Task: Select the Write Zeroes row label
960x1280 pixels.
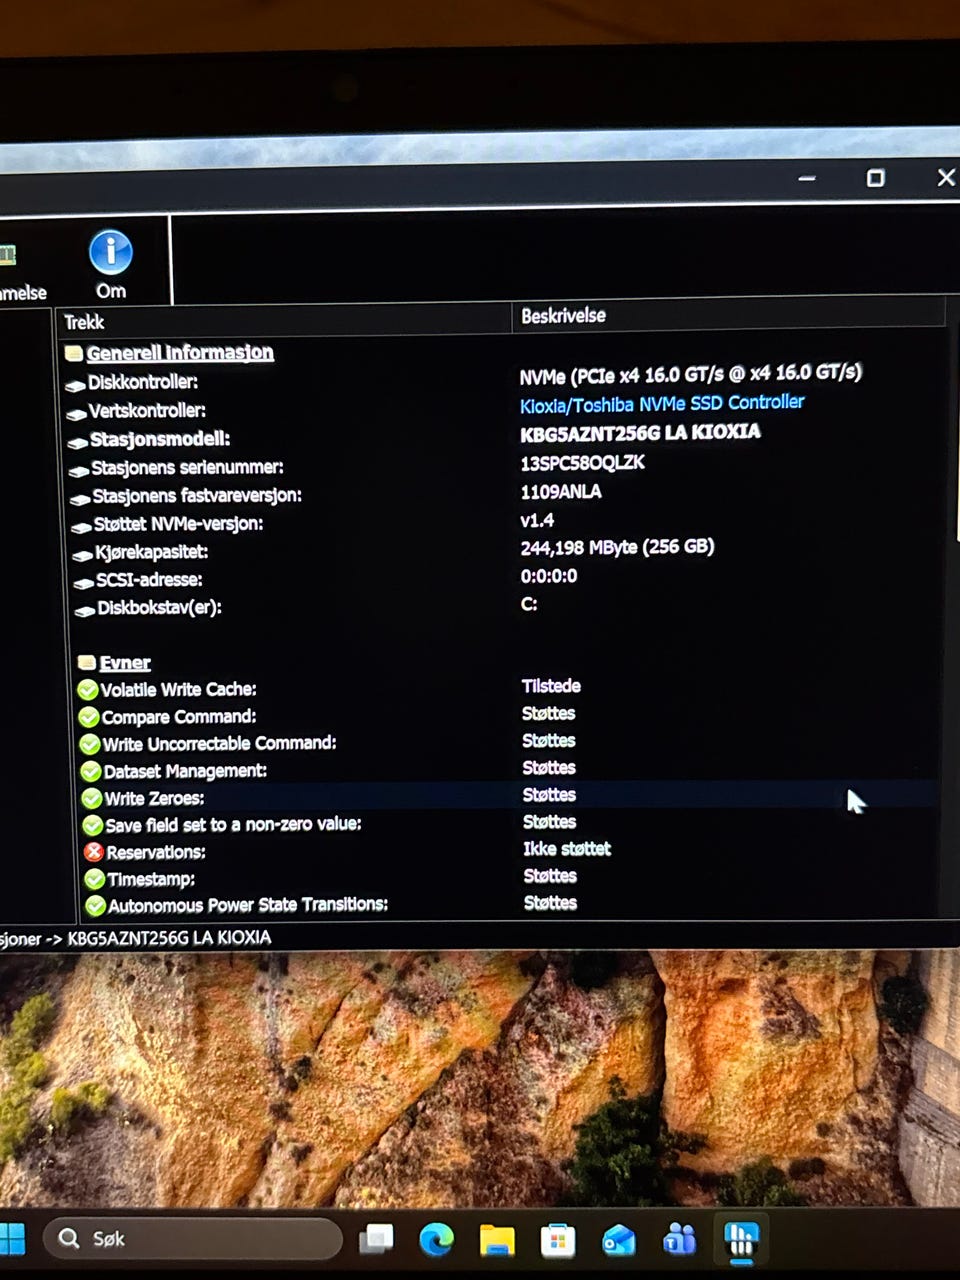Action: [154, 798]
